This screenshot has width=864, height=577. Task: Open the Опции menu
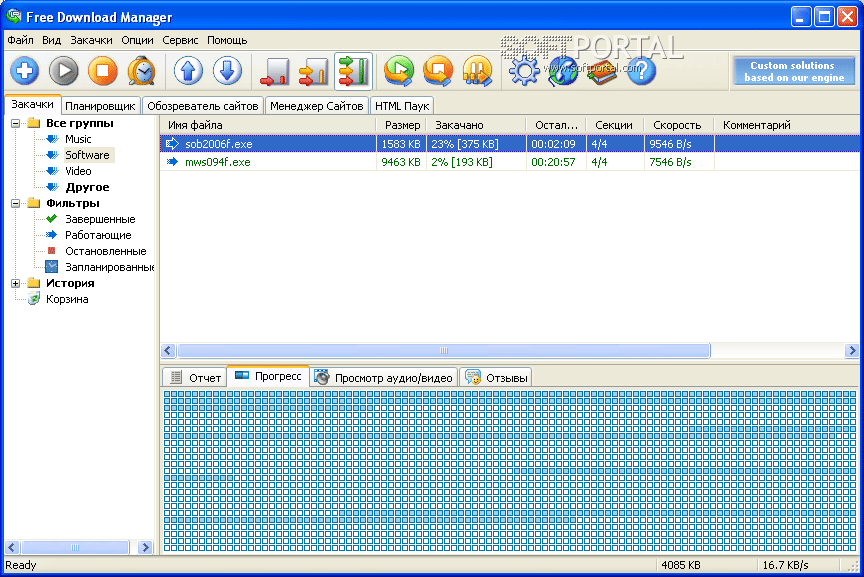(137, 40)
